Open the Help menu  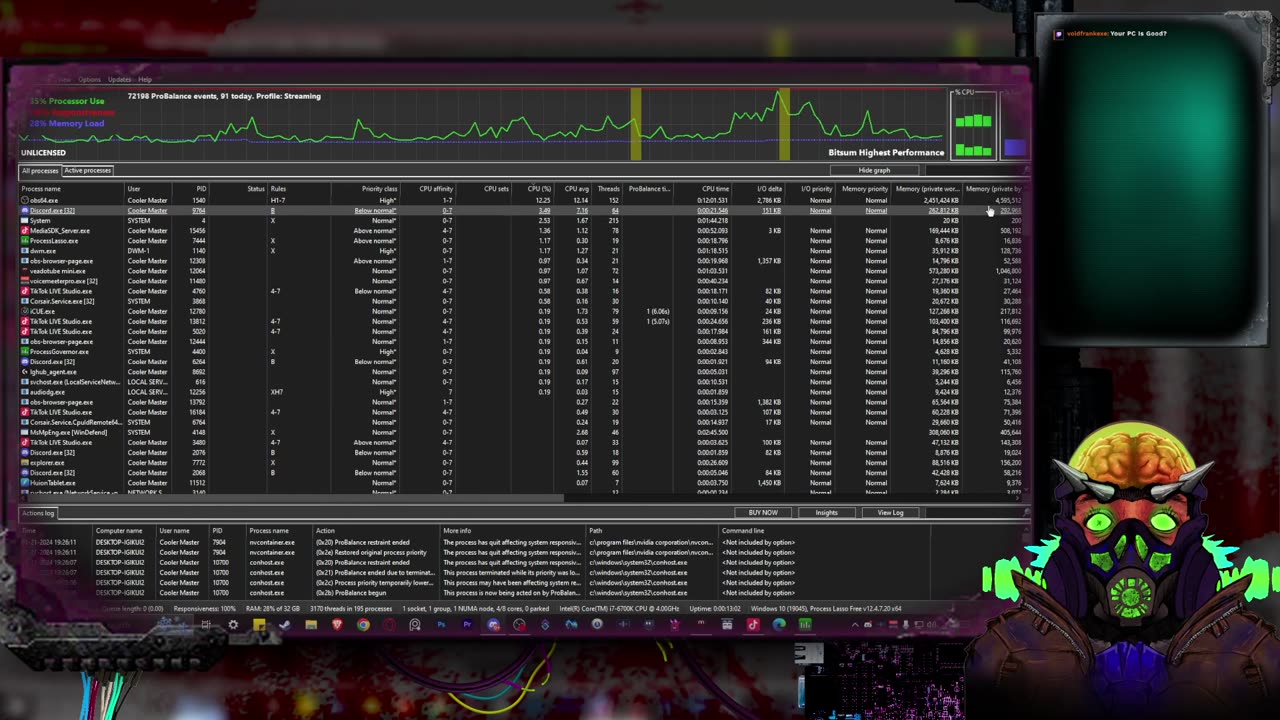(145, 79)
